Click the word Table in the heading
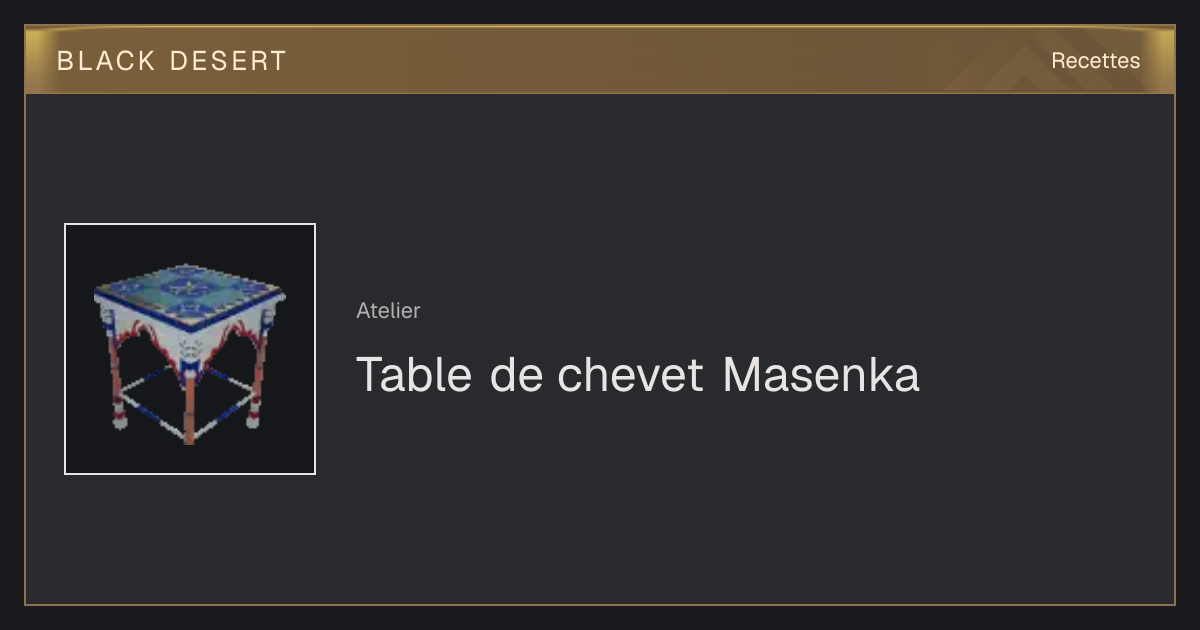 click(414, 375)
